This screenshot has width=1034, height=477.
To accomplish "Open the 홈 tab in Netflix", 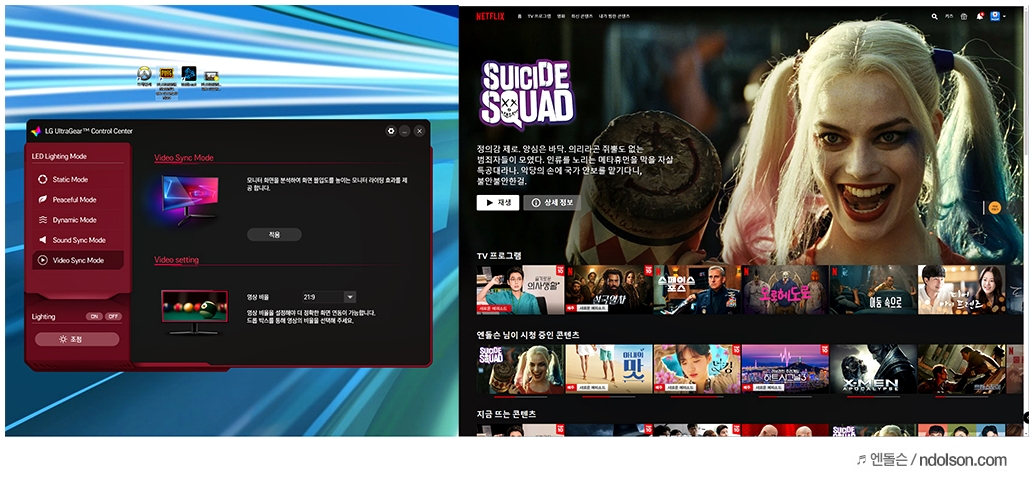I will (x=520, y=16).
